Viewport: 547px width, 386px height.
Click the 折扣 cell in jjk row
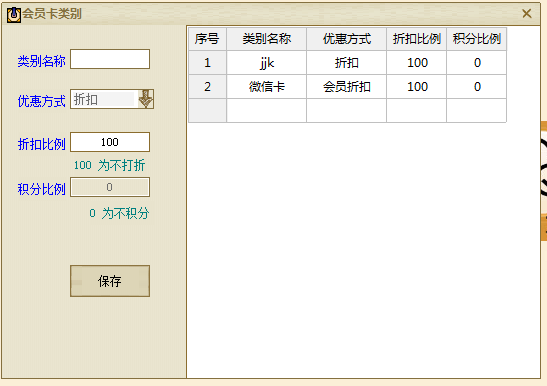pyautogui.click(x=346, y=63)
